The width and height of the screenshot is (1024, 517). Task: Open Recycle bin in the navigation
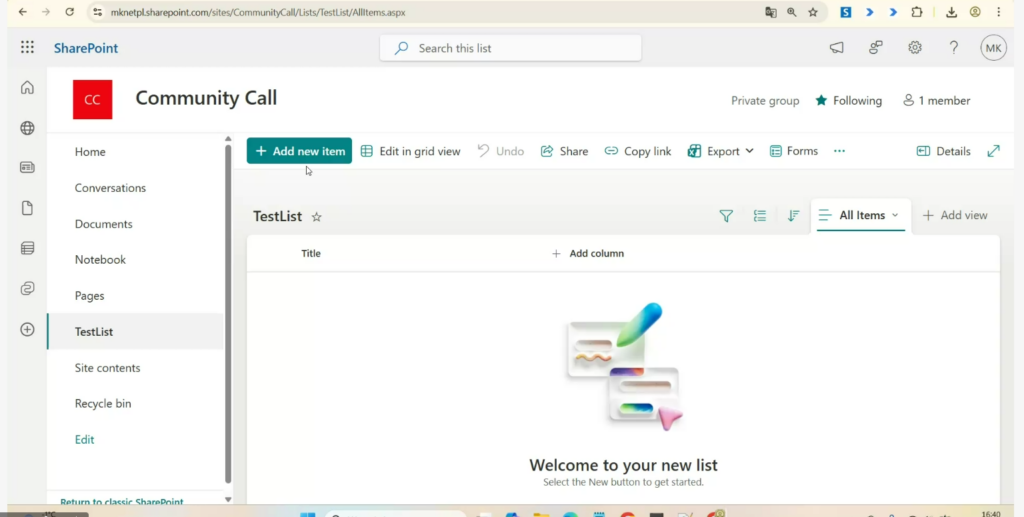103,403
